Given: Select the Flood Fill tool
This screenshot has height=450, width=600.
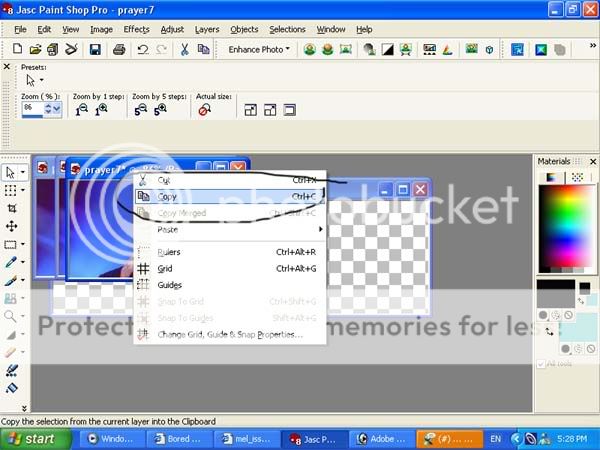Looking at the screenshot, I should (x=11, y=388).
